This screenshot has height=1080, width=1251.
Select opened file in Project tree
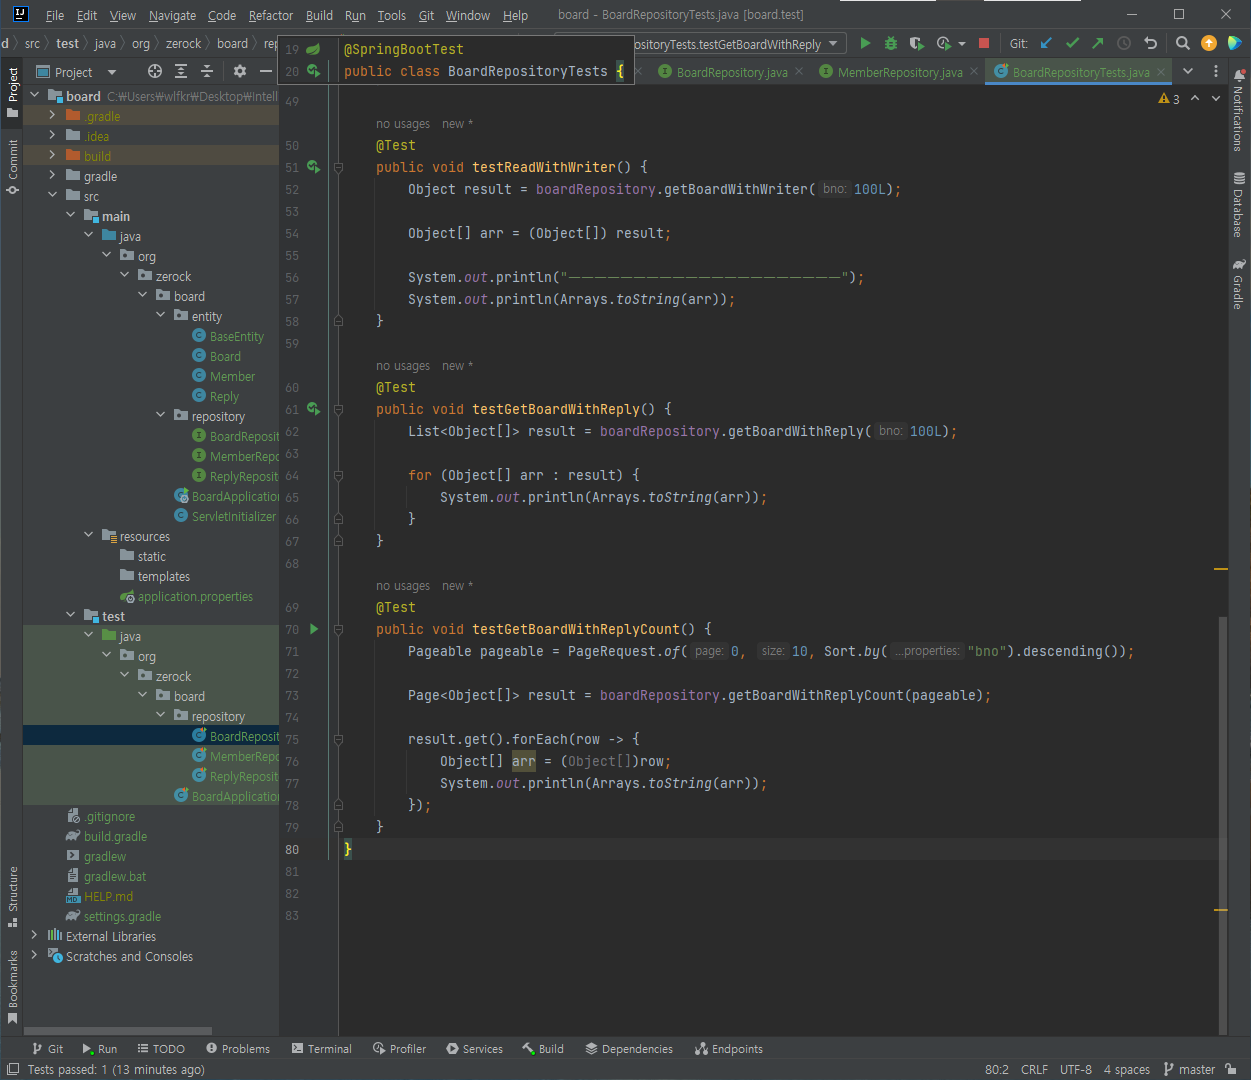click(154, 71)
